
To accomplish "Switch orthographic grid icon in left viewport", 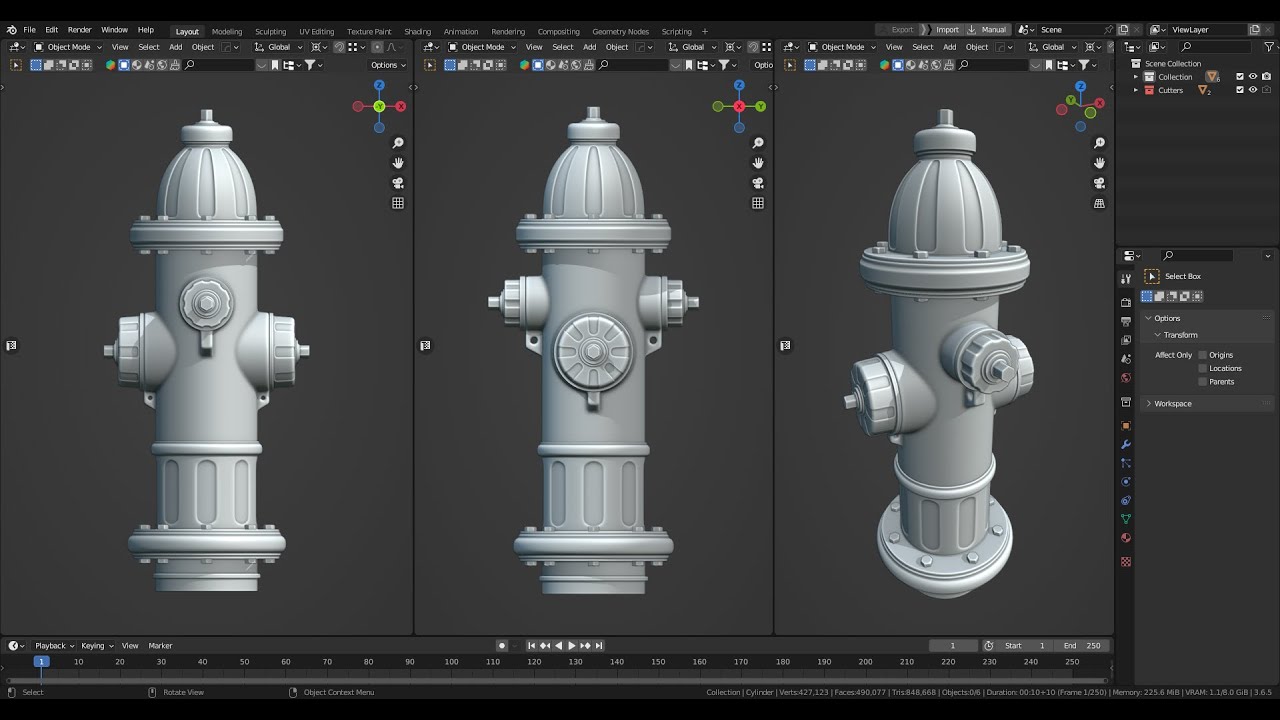I will click(398, 203).
